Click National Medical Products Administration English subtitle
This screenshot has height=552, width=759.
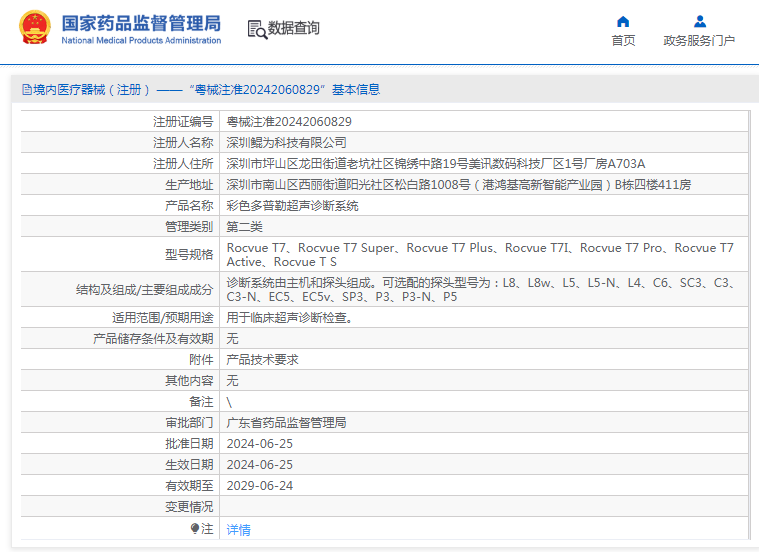(x=141, y=41)
